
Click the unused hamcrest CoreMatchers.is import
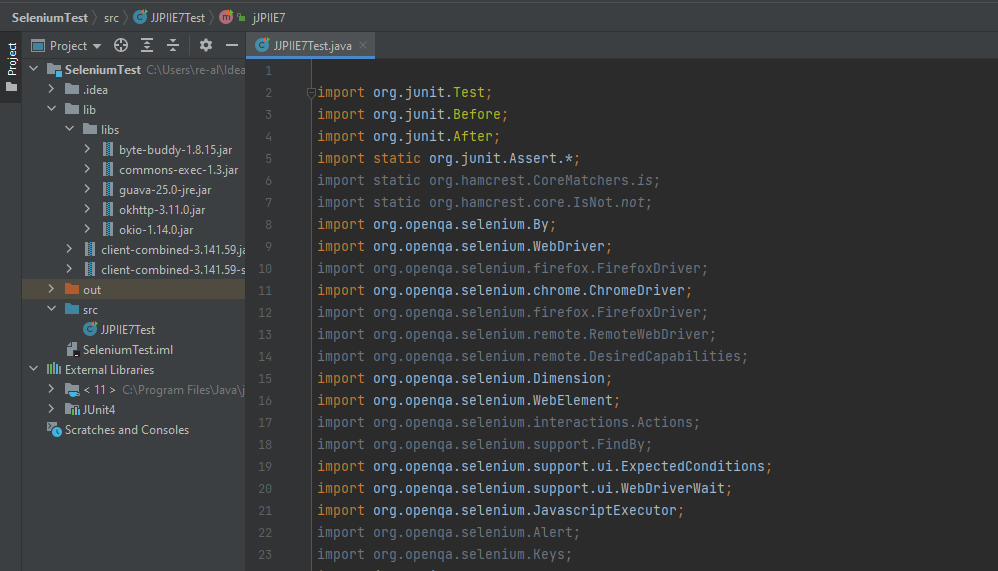click(489, 181)
